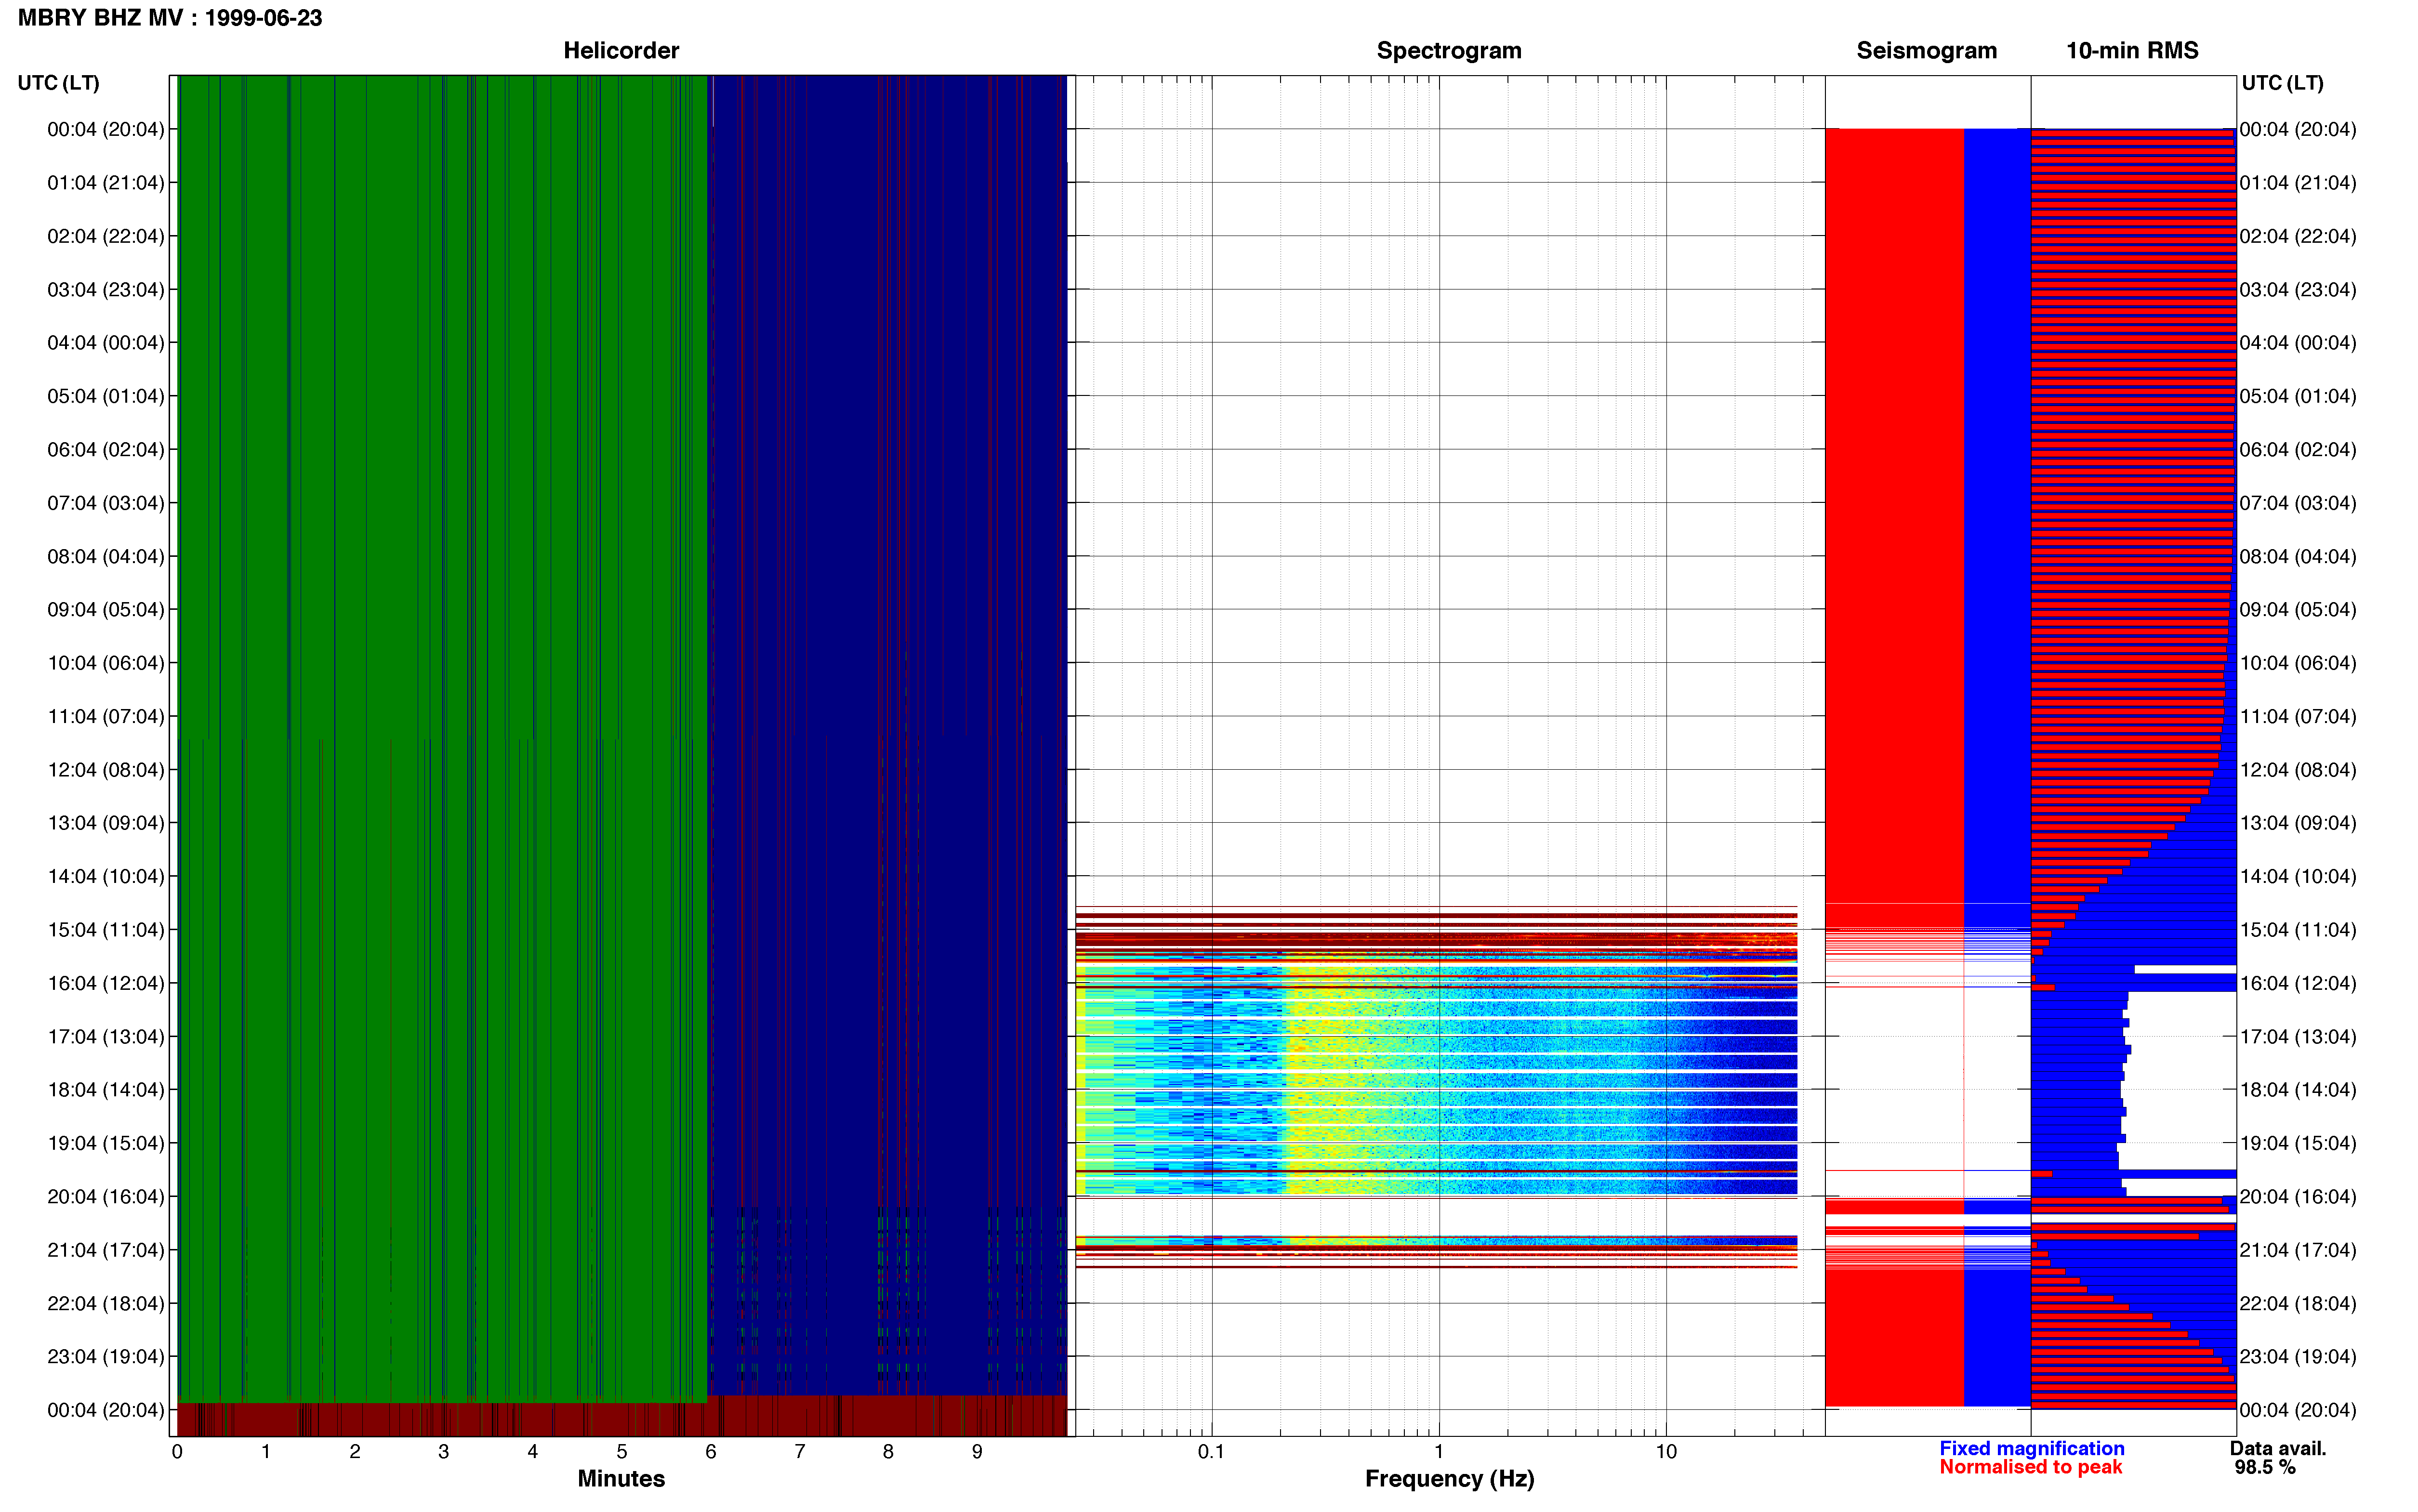2418x1512 pixels.
Task: Click the left '06:04 (02:04)' time label
Action: (106, 450)
